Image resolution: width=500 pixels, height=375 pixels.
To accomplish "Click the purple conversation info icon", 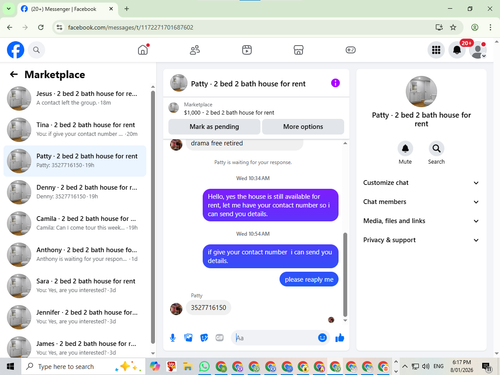I will [x=335, y=83].
